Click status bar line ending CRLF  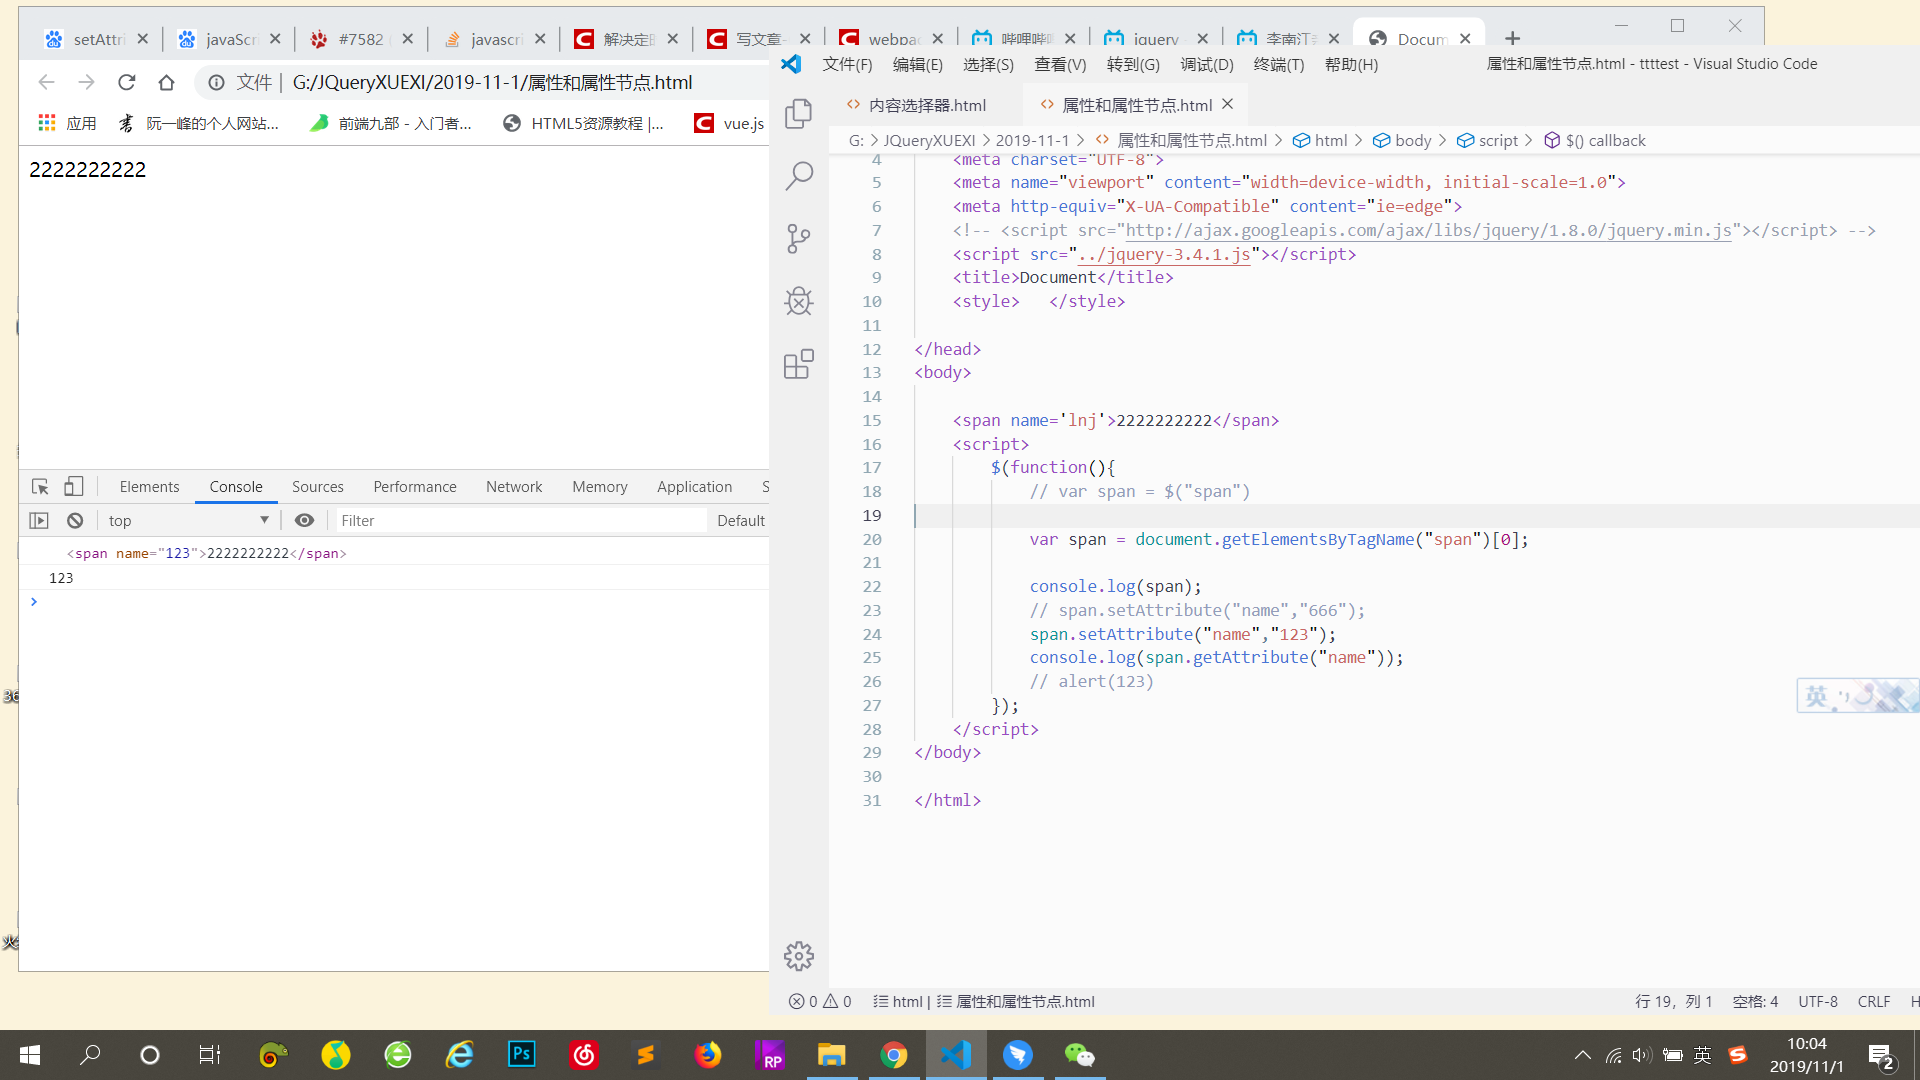[1874, 1001]
